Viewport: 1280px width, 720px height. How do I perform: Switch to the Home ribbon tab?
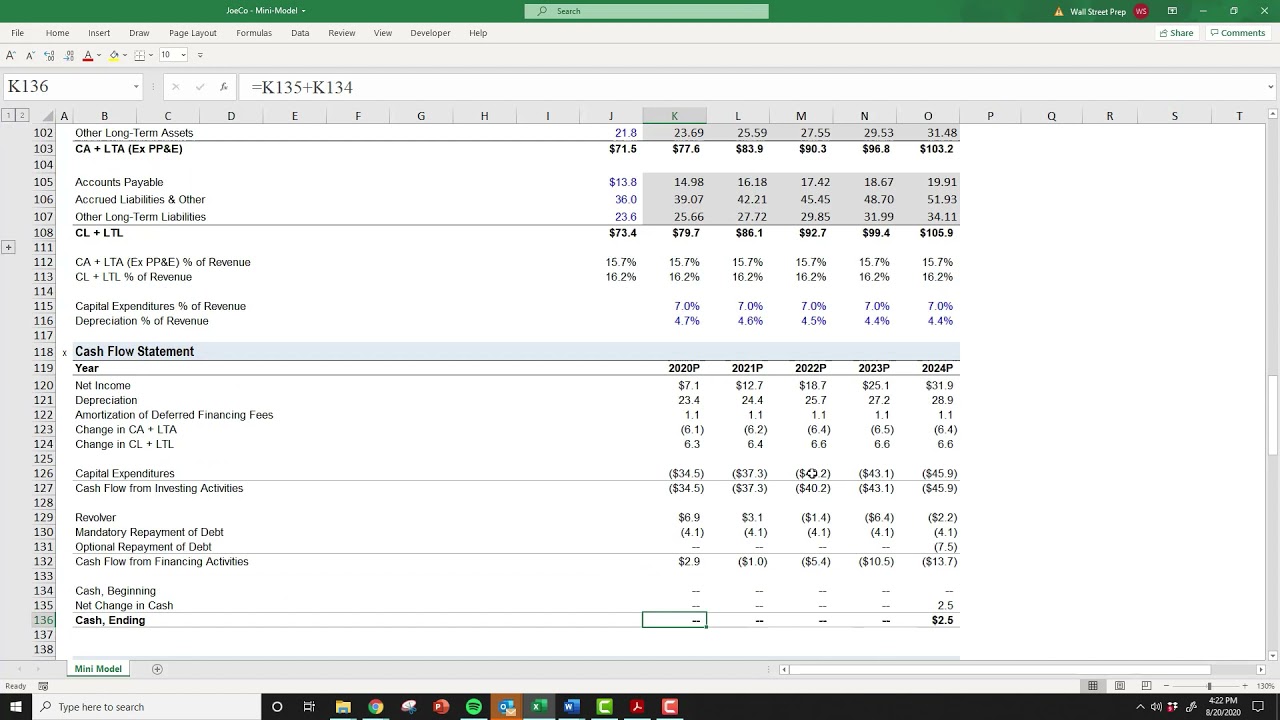(57, 33)
